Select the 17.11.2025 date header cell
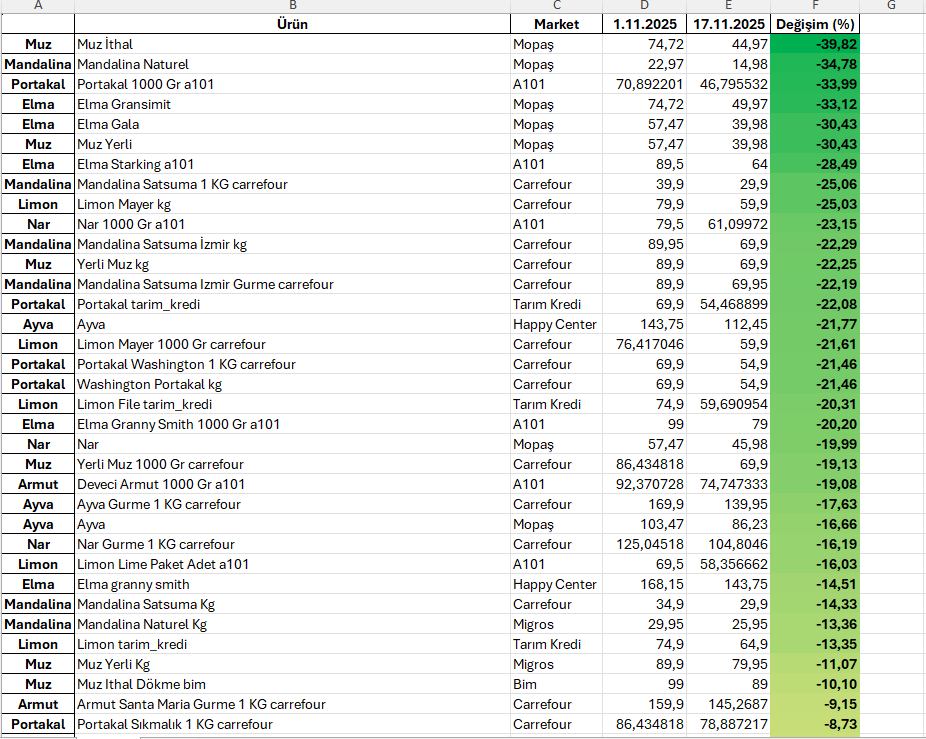 coord(728,24)
